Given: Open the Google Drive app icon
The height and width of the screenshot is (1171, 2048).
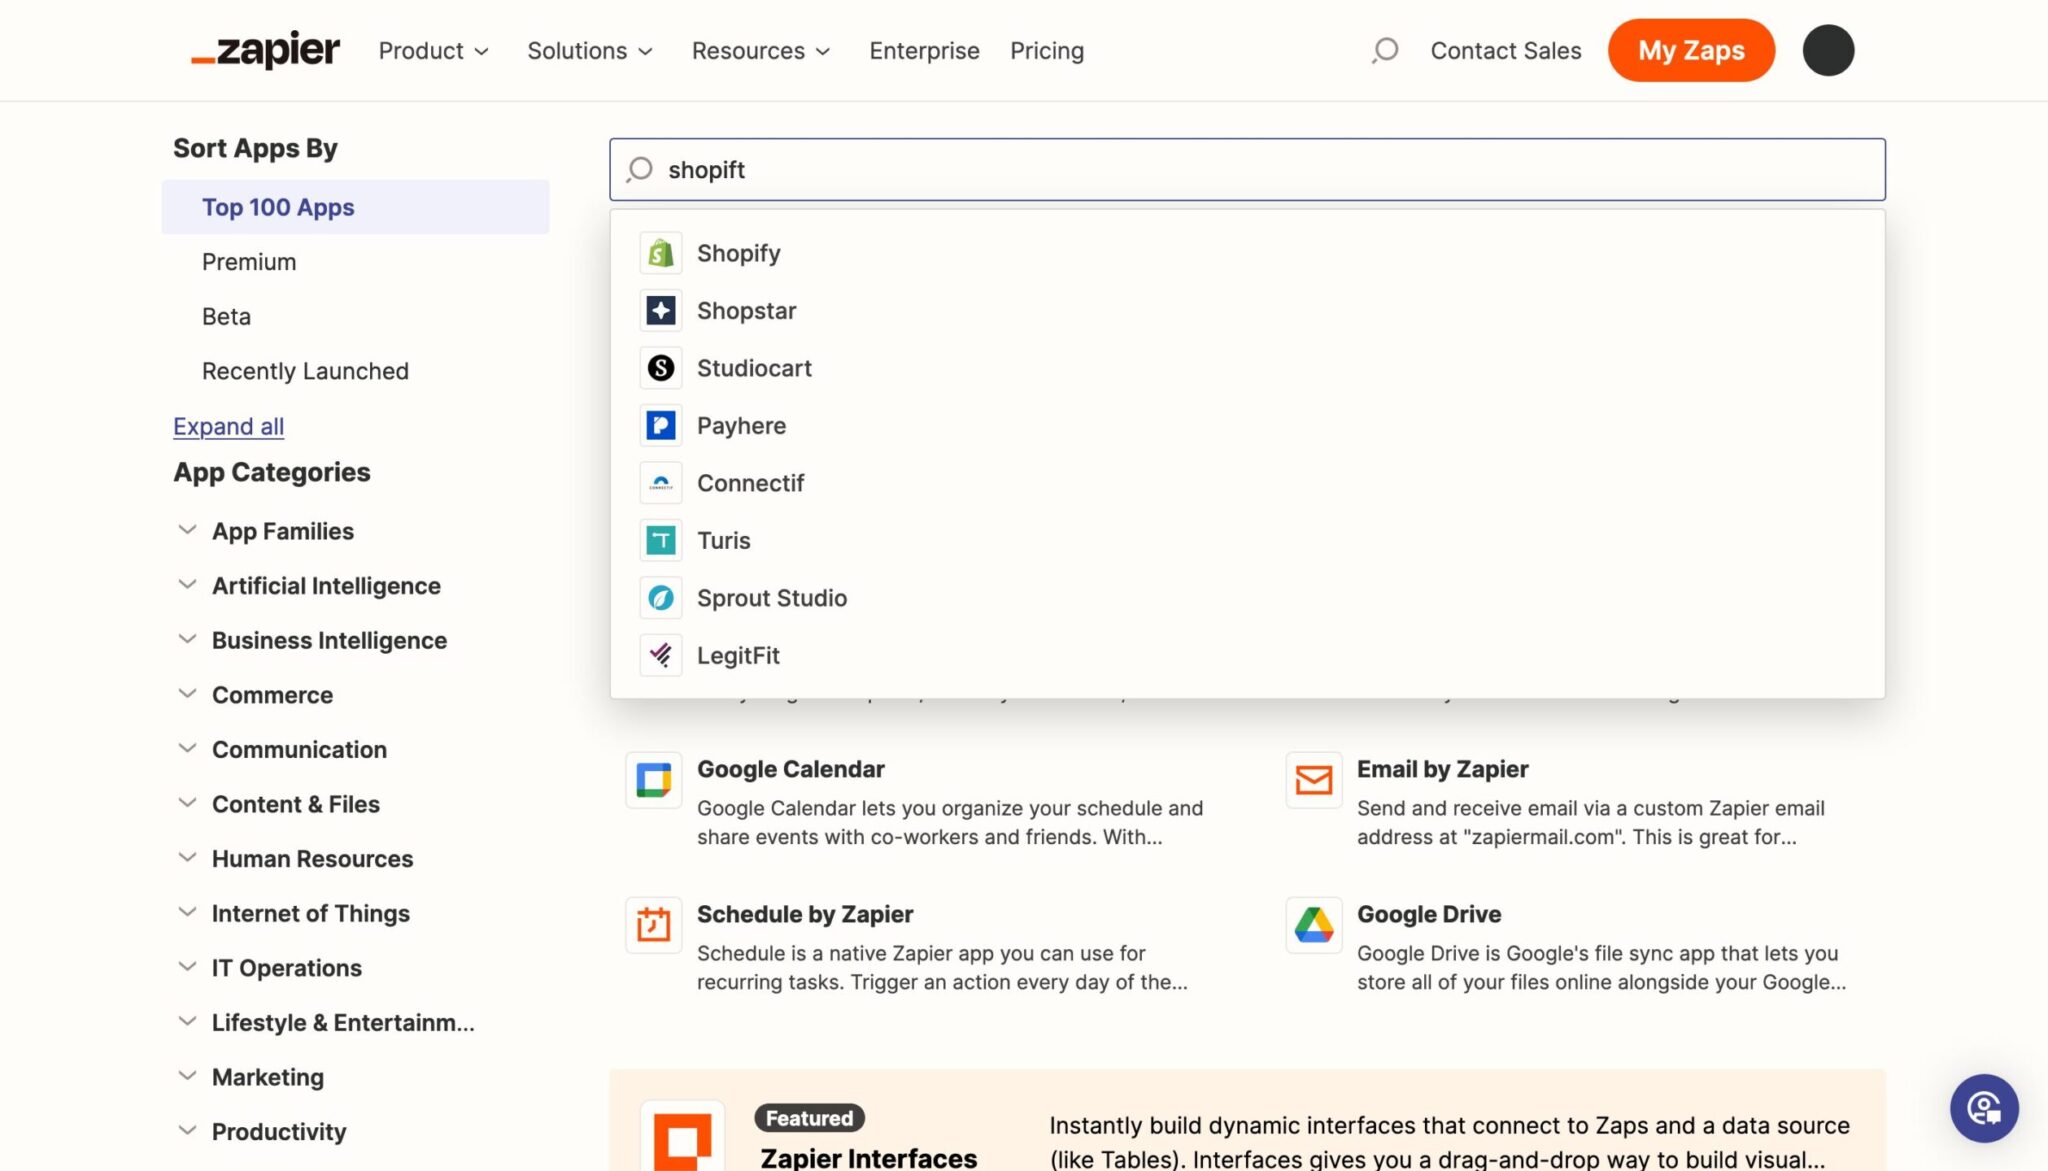Looking at the screenshot, I should 1313,925.
